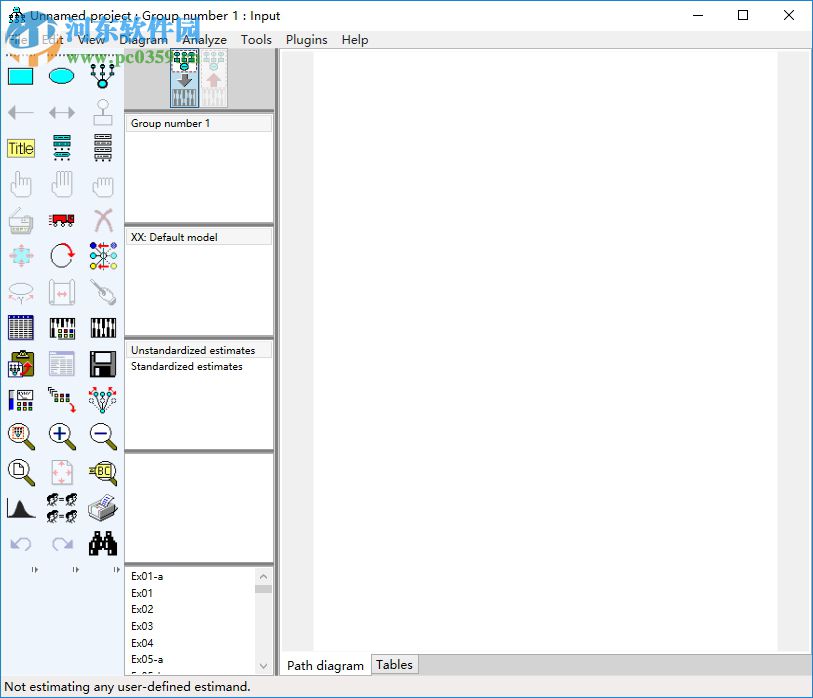This screenshot has width=813, height=698.
Task: Select the move parameter values tool
Action: click(x=21, y=292)
